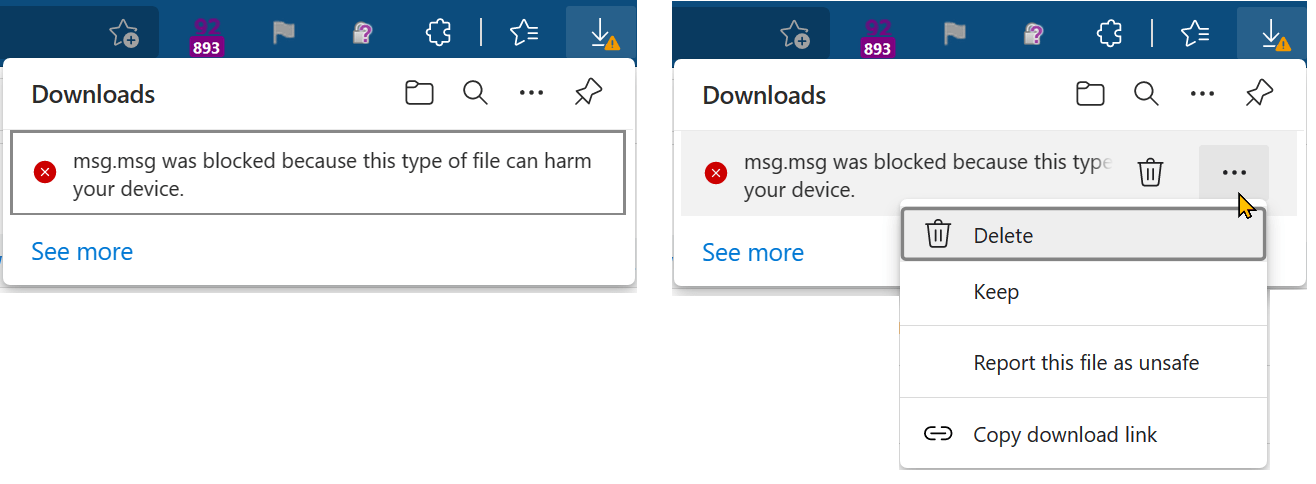Click See more link under the fully visible blocked message
The height and width of the screenshot is (484, 1316).
(82, 251)
